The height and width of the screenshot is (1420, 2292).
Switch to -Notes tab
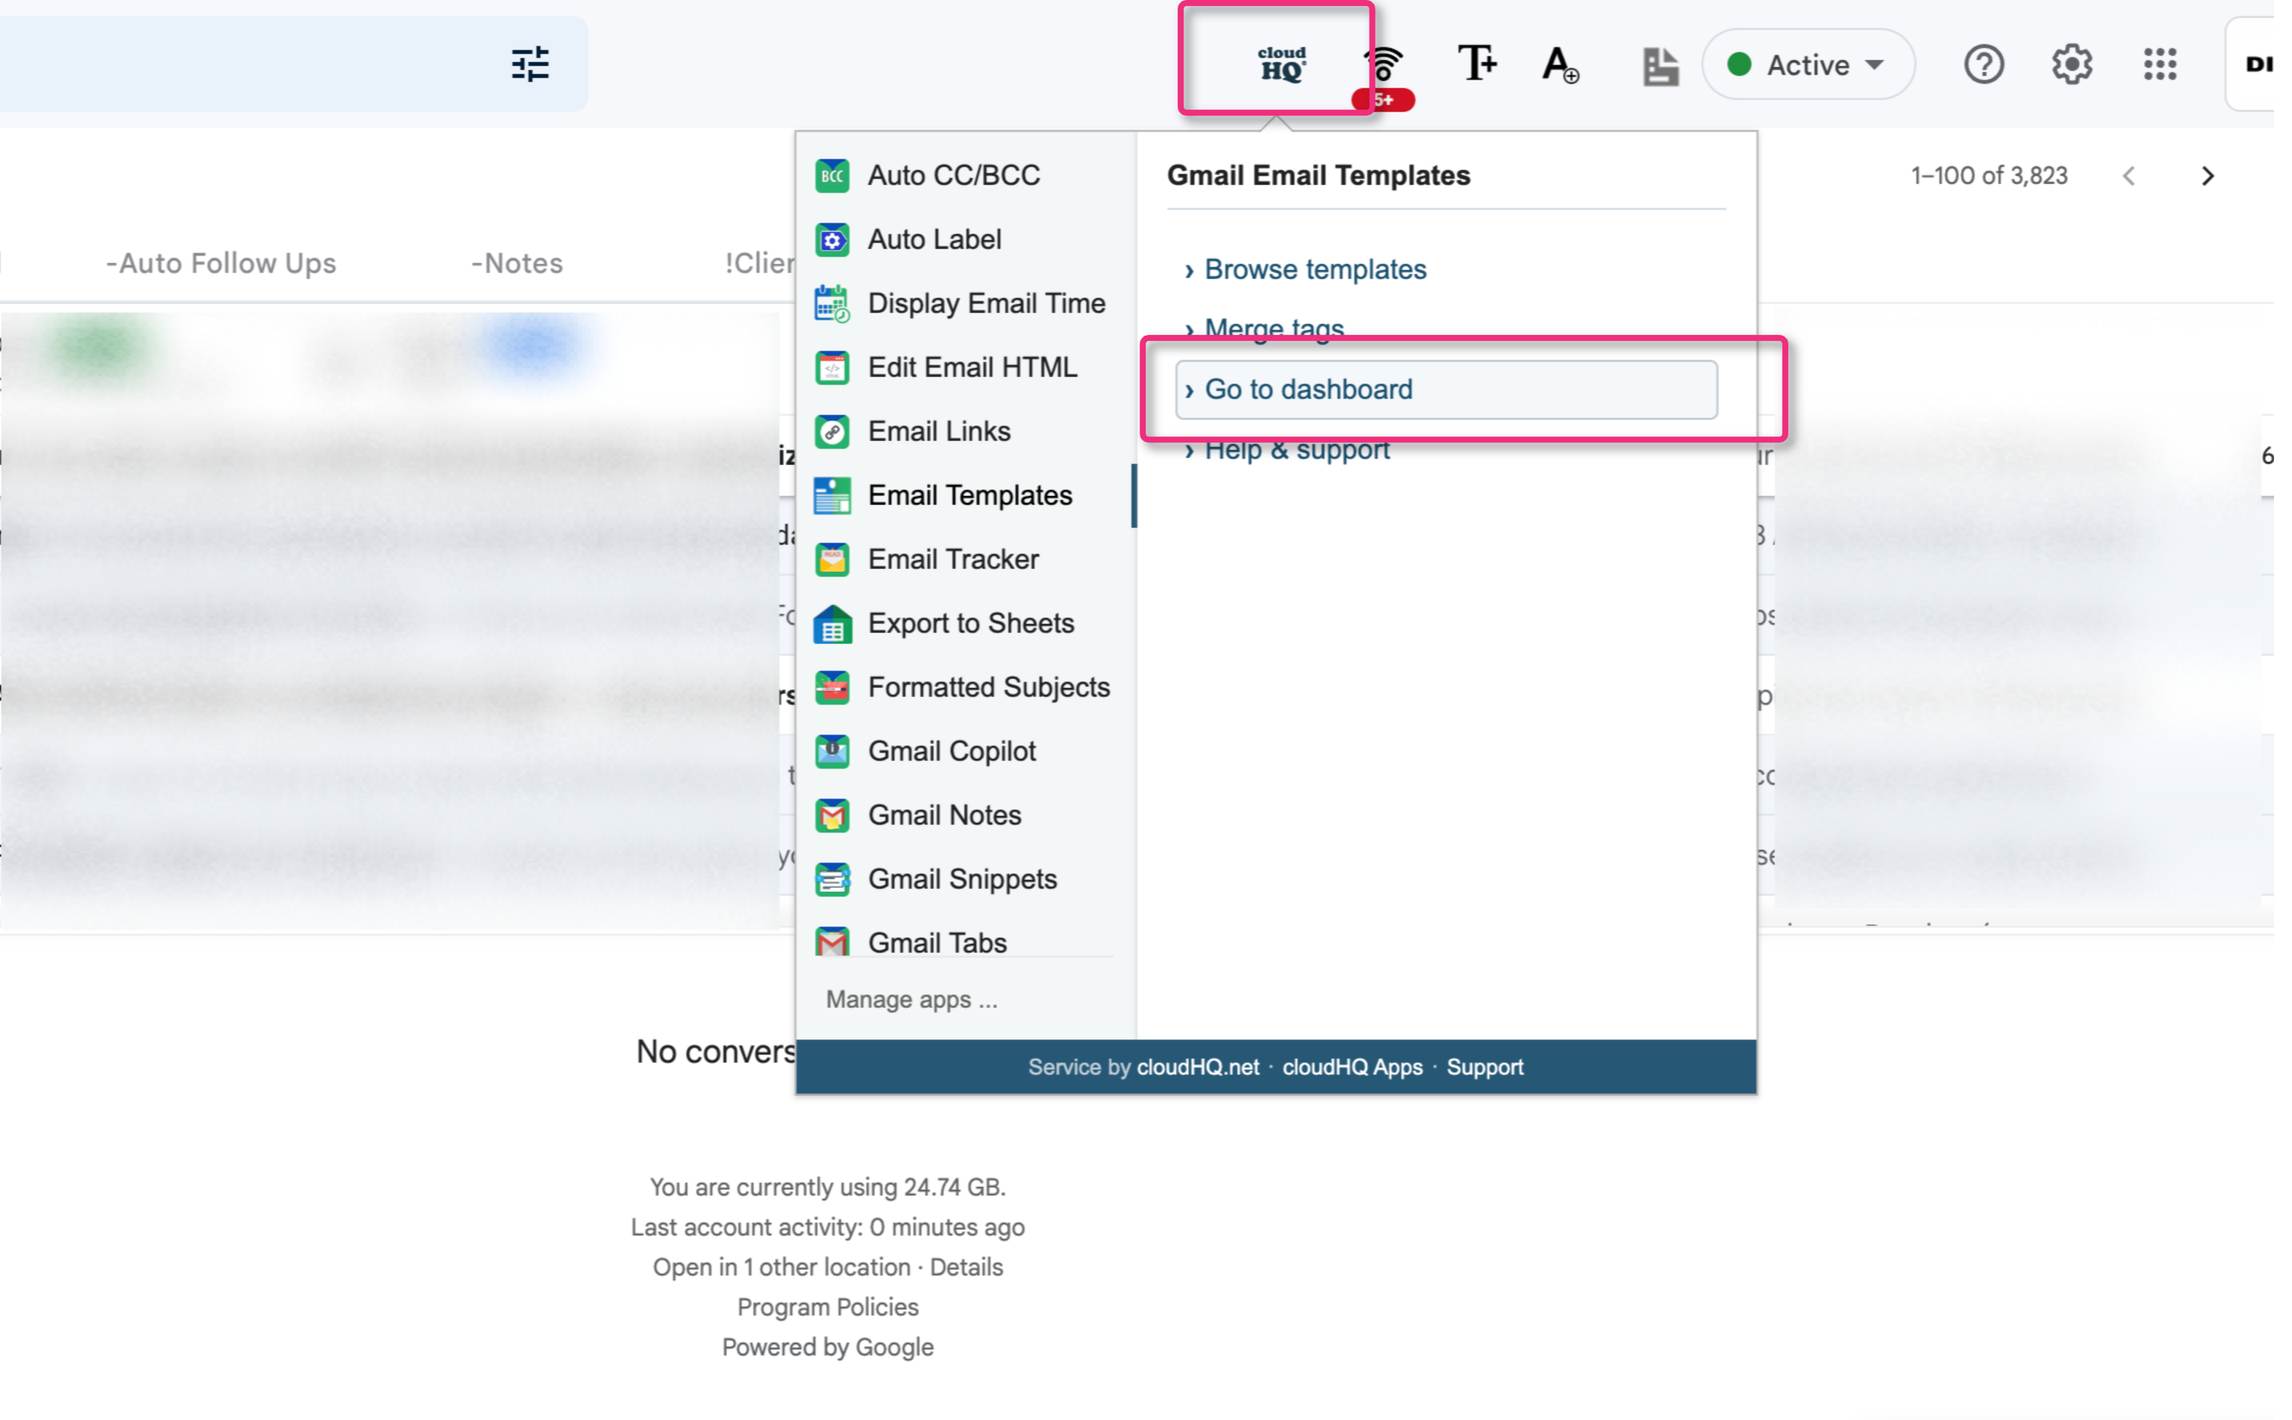[x=517, y=263]
